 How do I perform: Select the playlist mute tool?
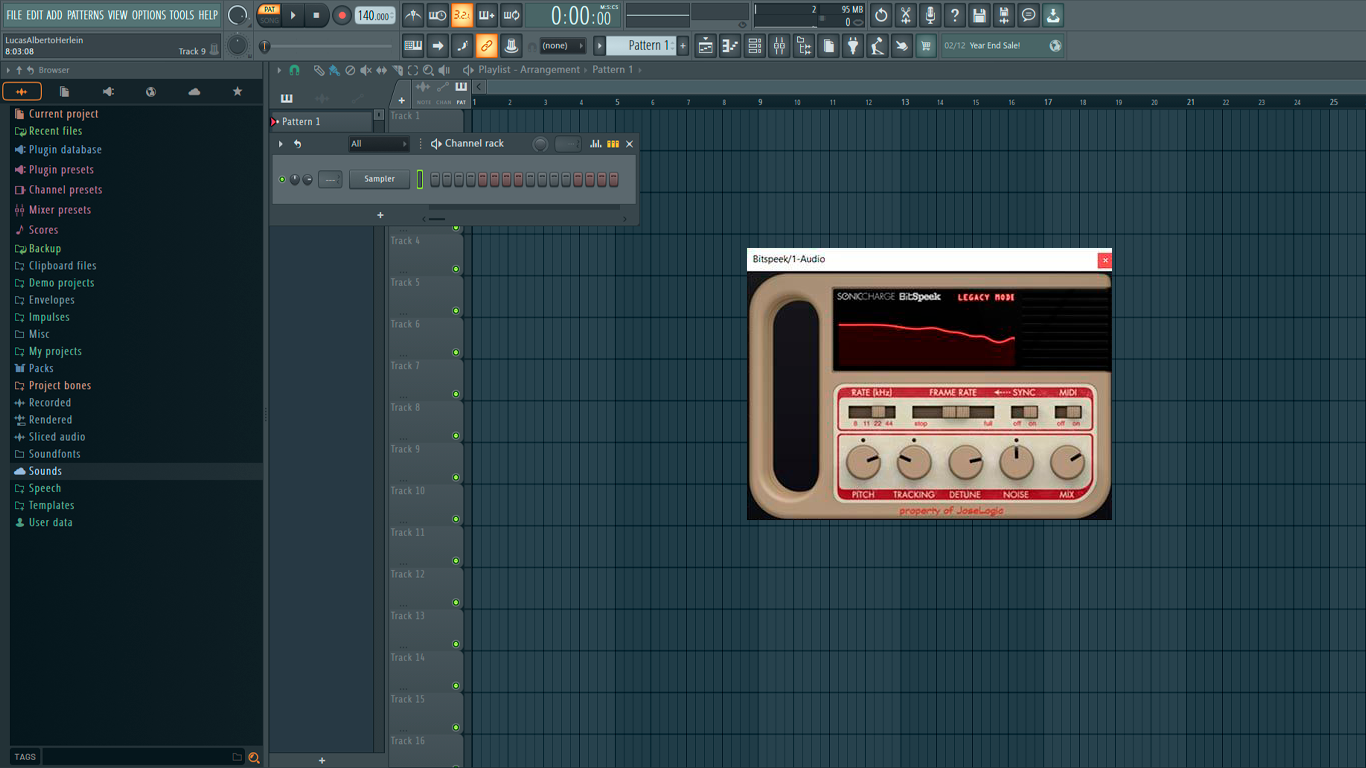pyautogui.click(x=365, y=70)
